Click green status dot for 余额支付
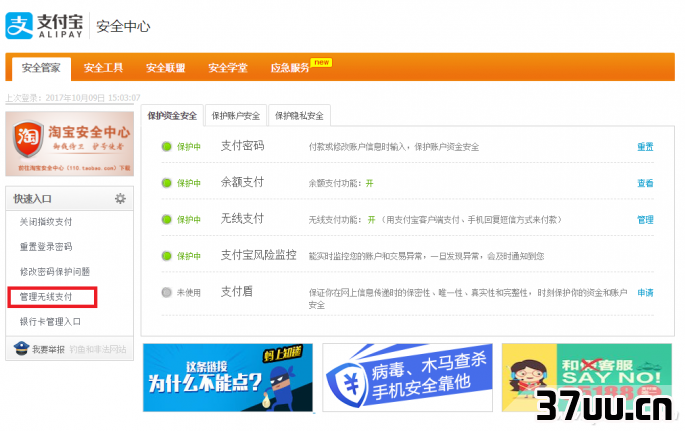Screen dimensions: 685x431 (166, 183)
